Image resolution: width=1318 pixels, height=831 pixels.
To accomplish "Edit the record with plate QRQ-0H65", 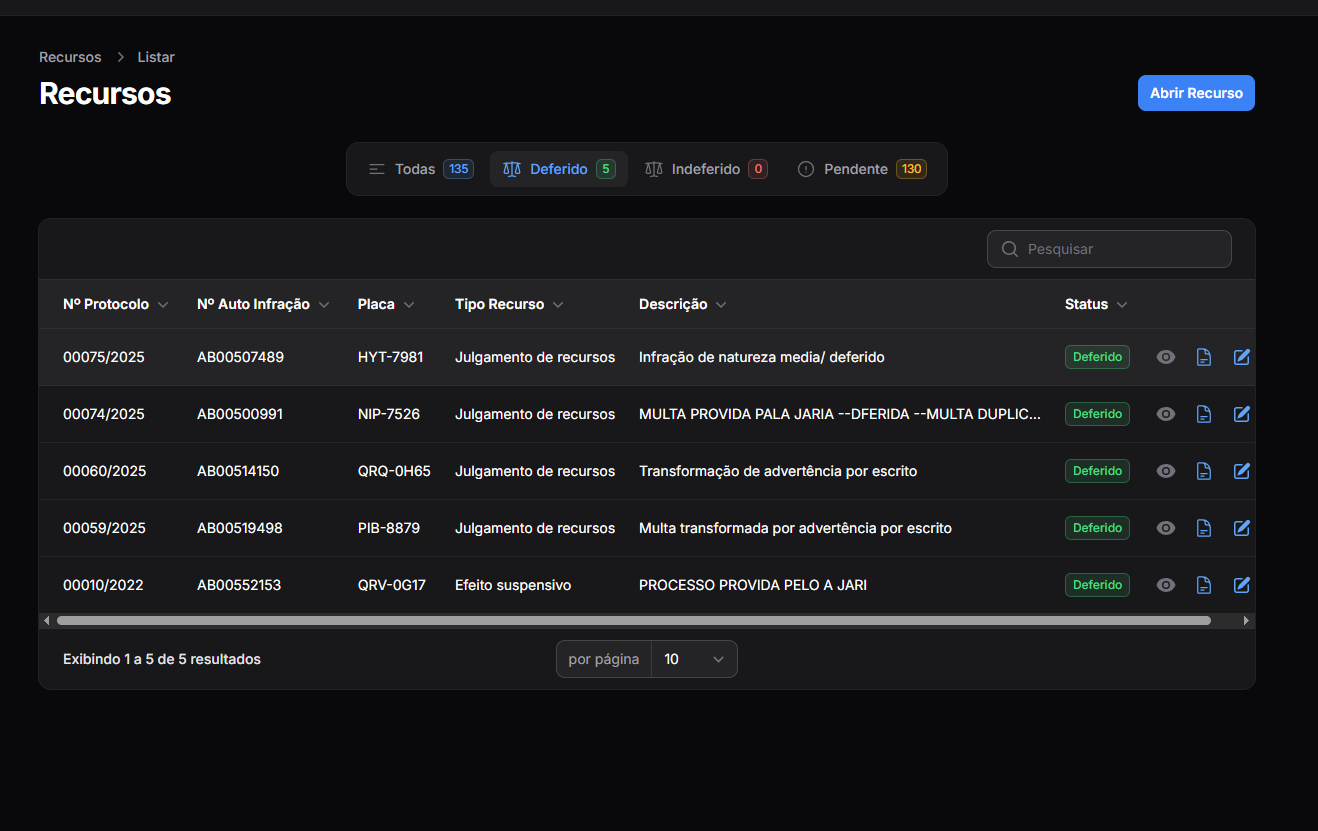I will (x=1241, y=471).
